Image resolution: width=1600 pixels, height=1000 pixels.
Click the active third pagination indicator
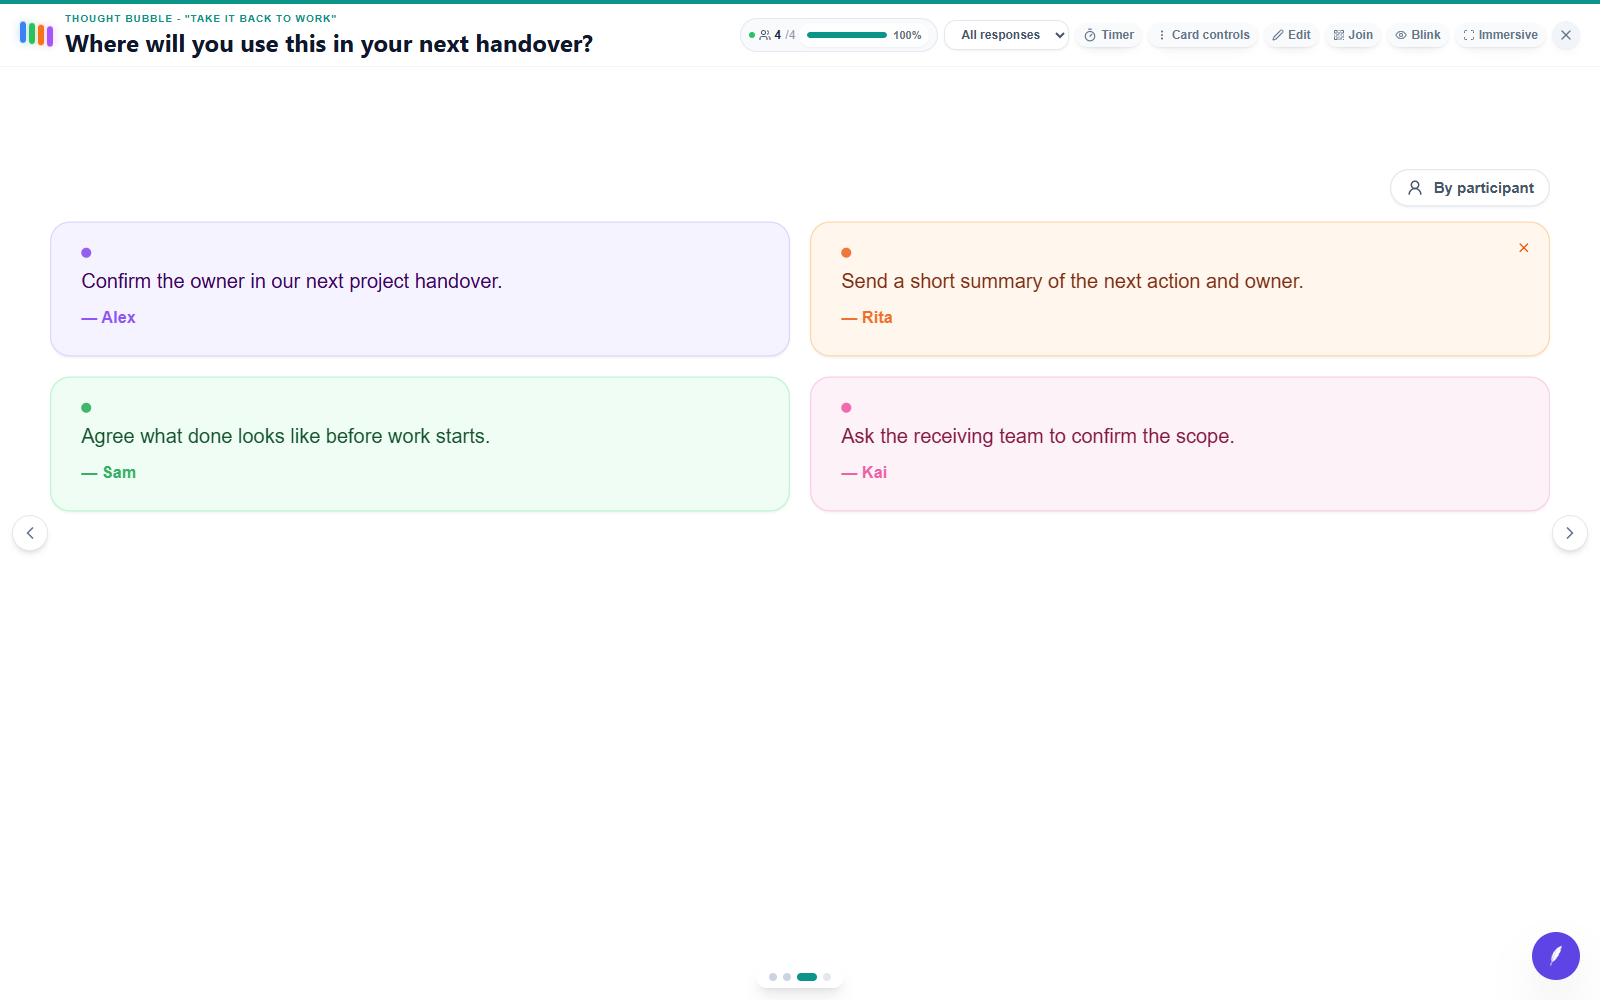point(807,977)
